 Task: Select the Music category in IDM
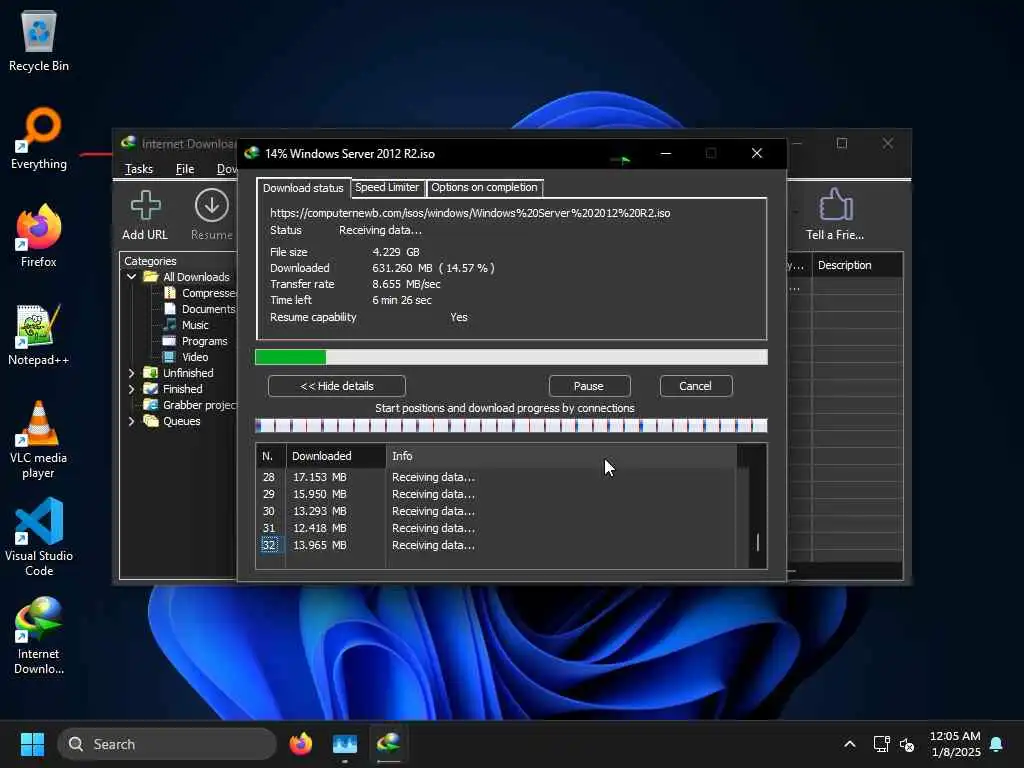tap(195, 325)
